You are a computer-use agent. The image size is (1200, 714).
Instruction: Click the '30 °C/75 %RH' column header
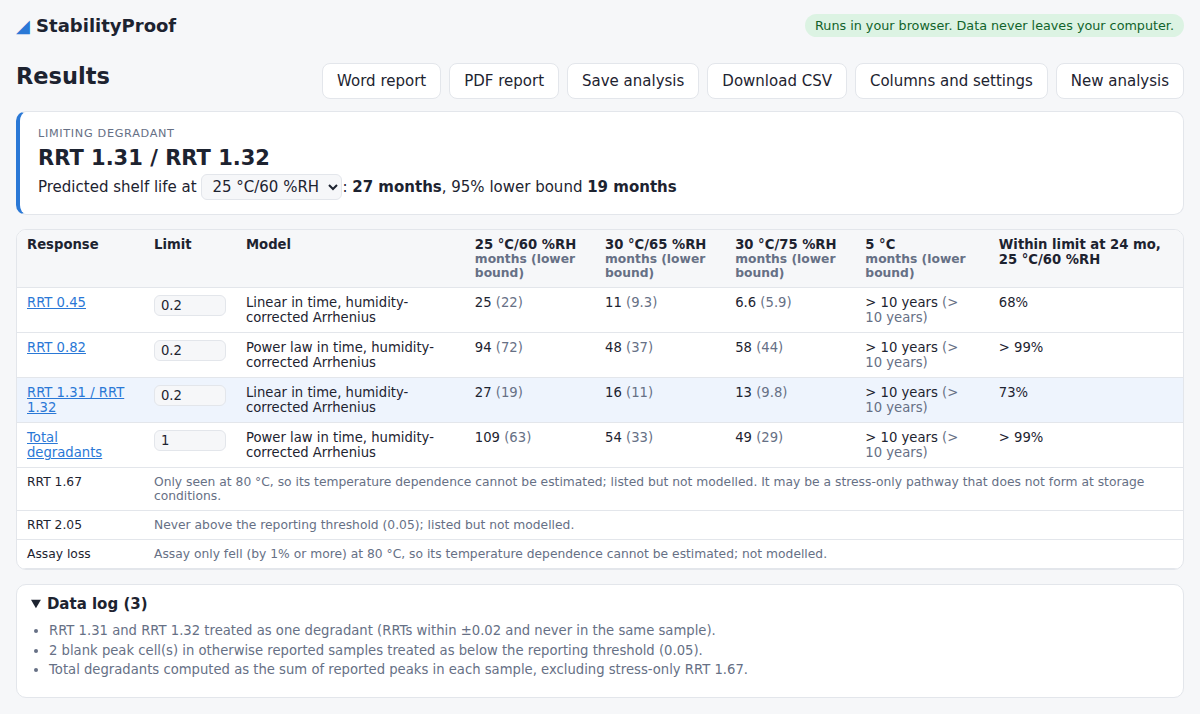(x=786, y=244)
